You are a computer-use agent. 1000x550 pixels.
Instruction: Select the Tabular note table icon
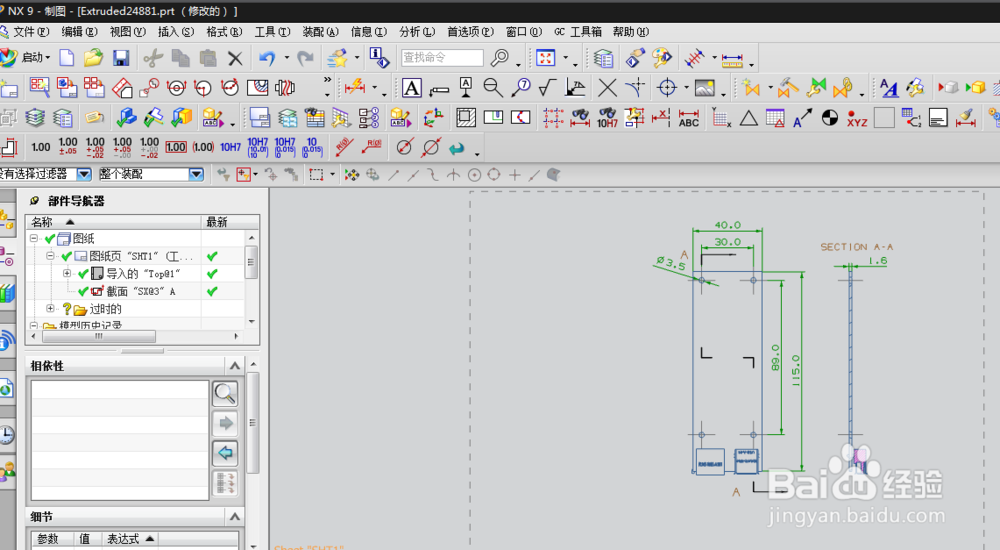pyautogui.click(x=776, y=118)
